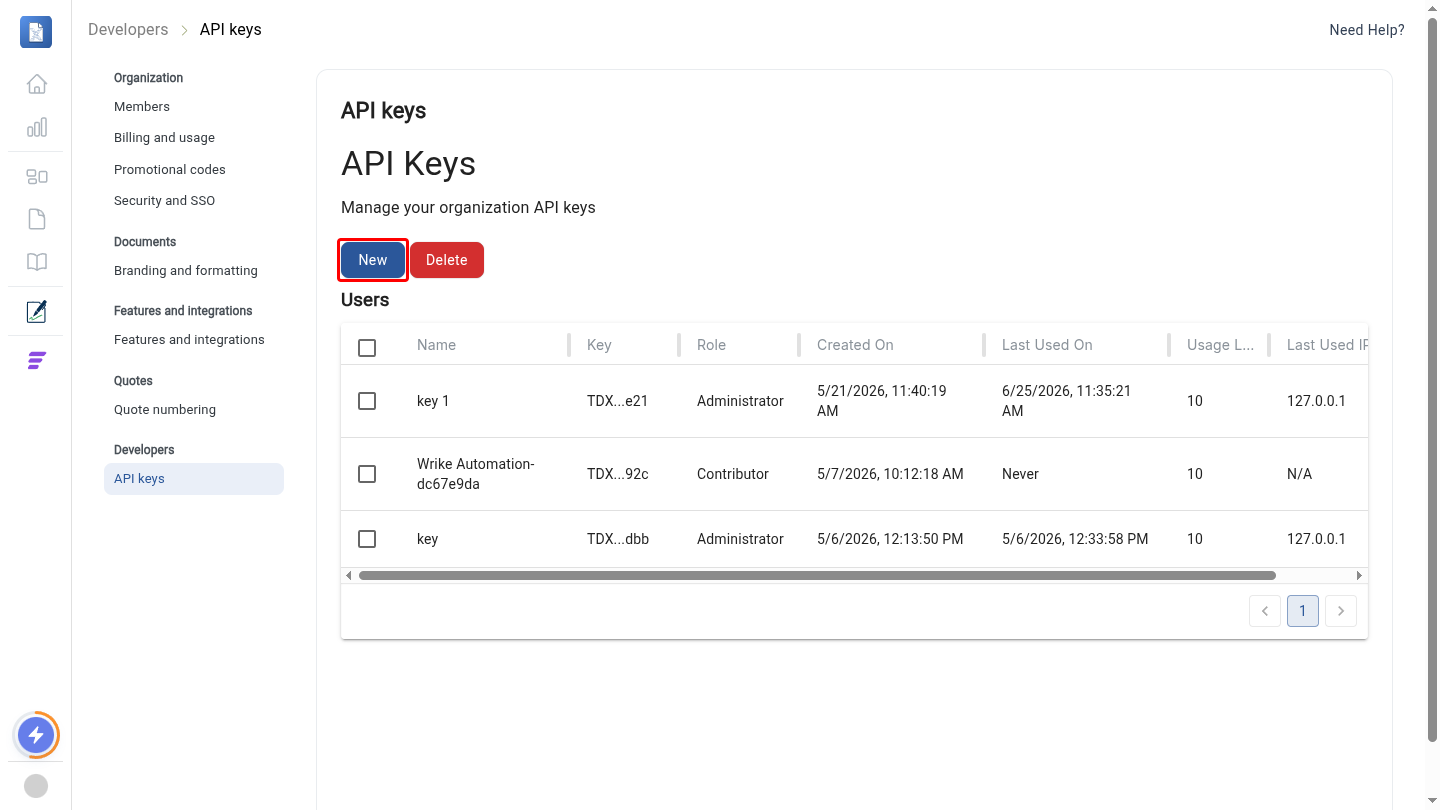This screenshot has width=1440, height=810.
Task: Tick the checkbox for the TDX...dbb key row
Action: [367, 539]
